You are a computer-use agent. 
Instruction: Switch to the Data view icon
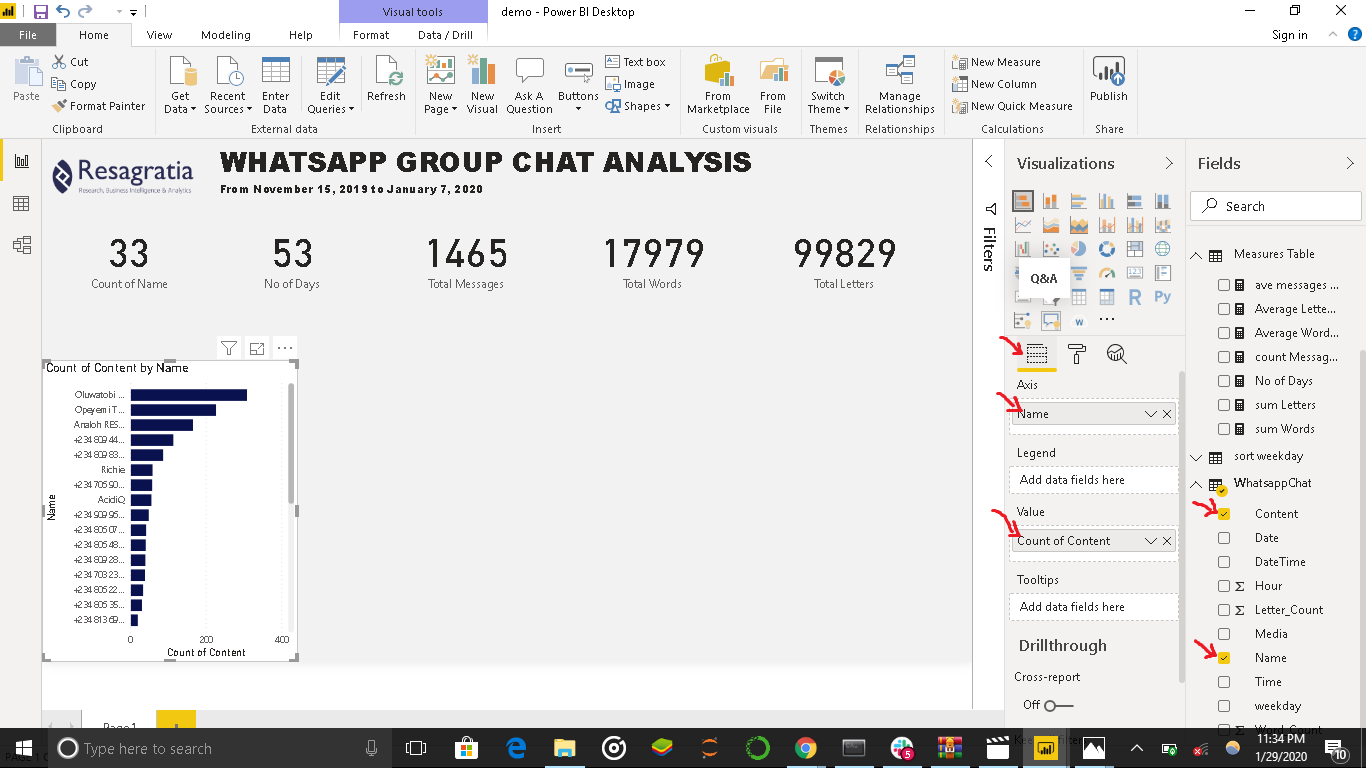(x=21, y=202)
